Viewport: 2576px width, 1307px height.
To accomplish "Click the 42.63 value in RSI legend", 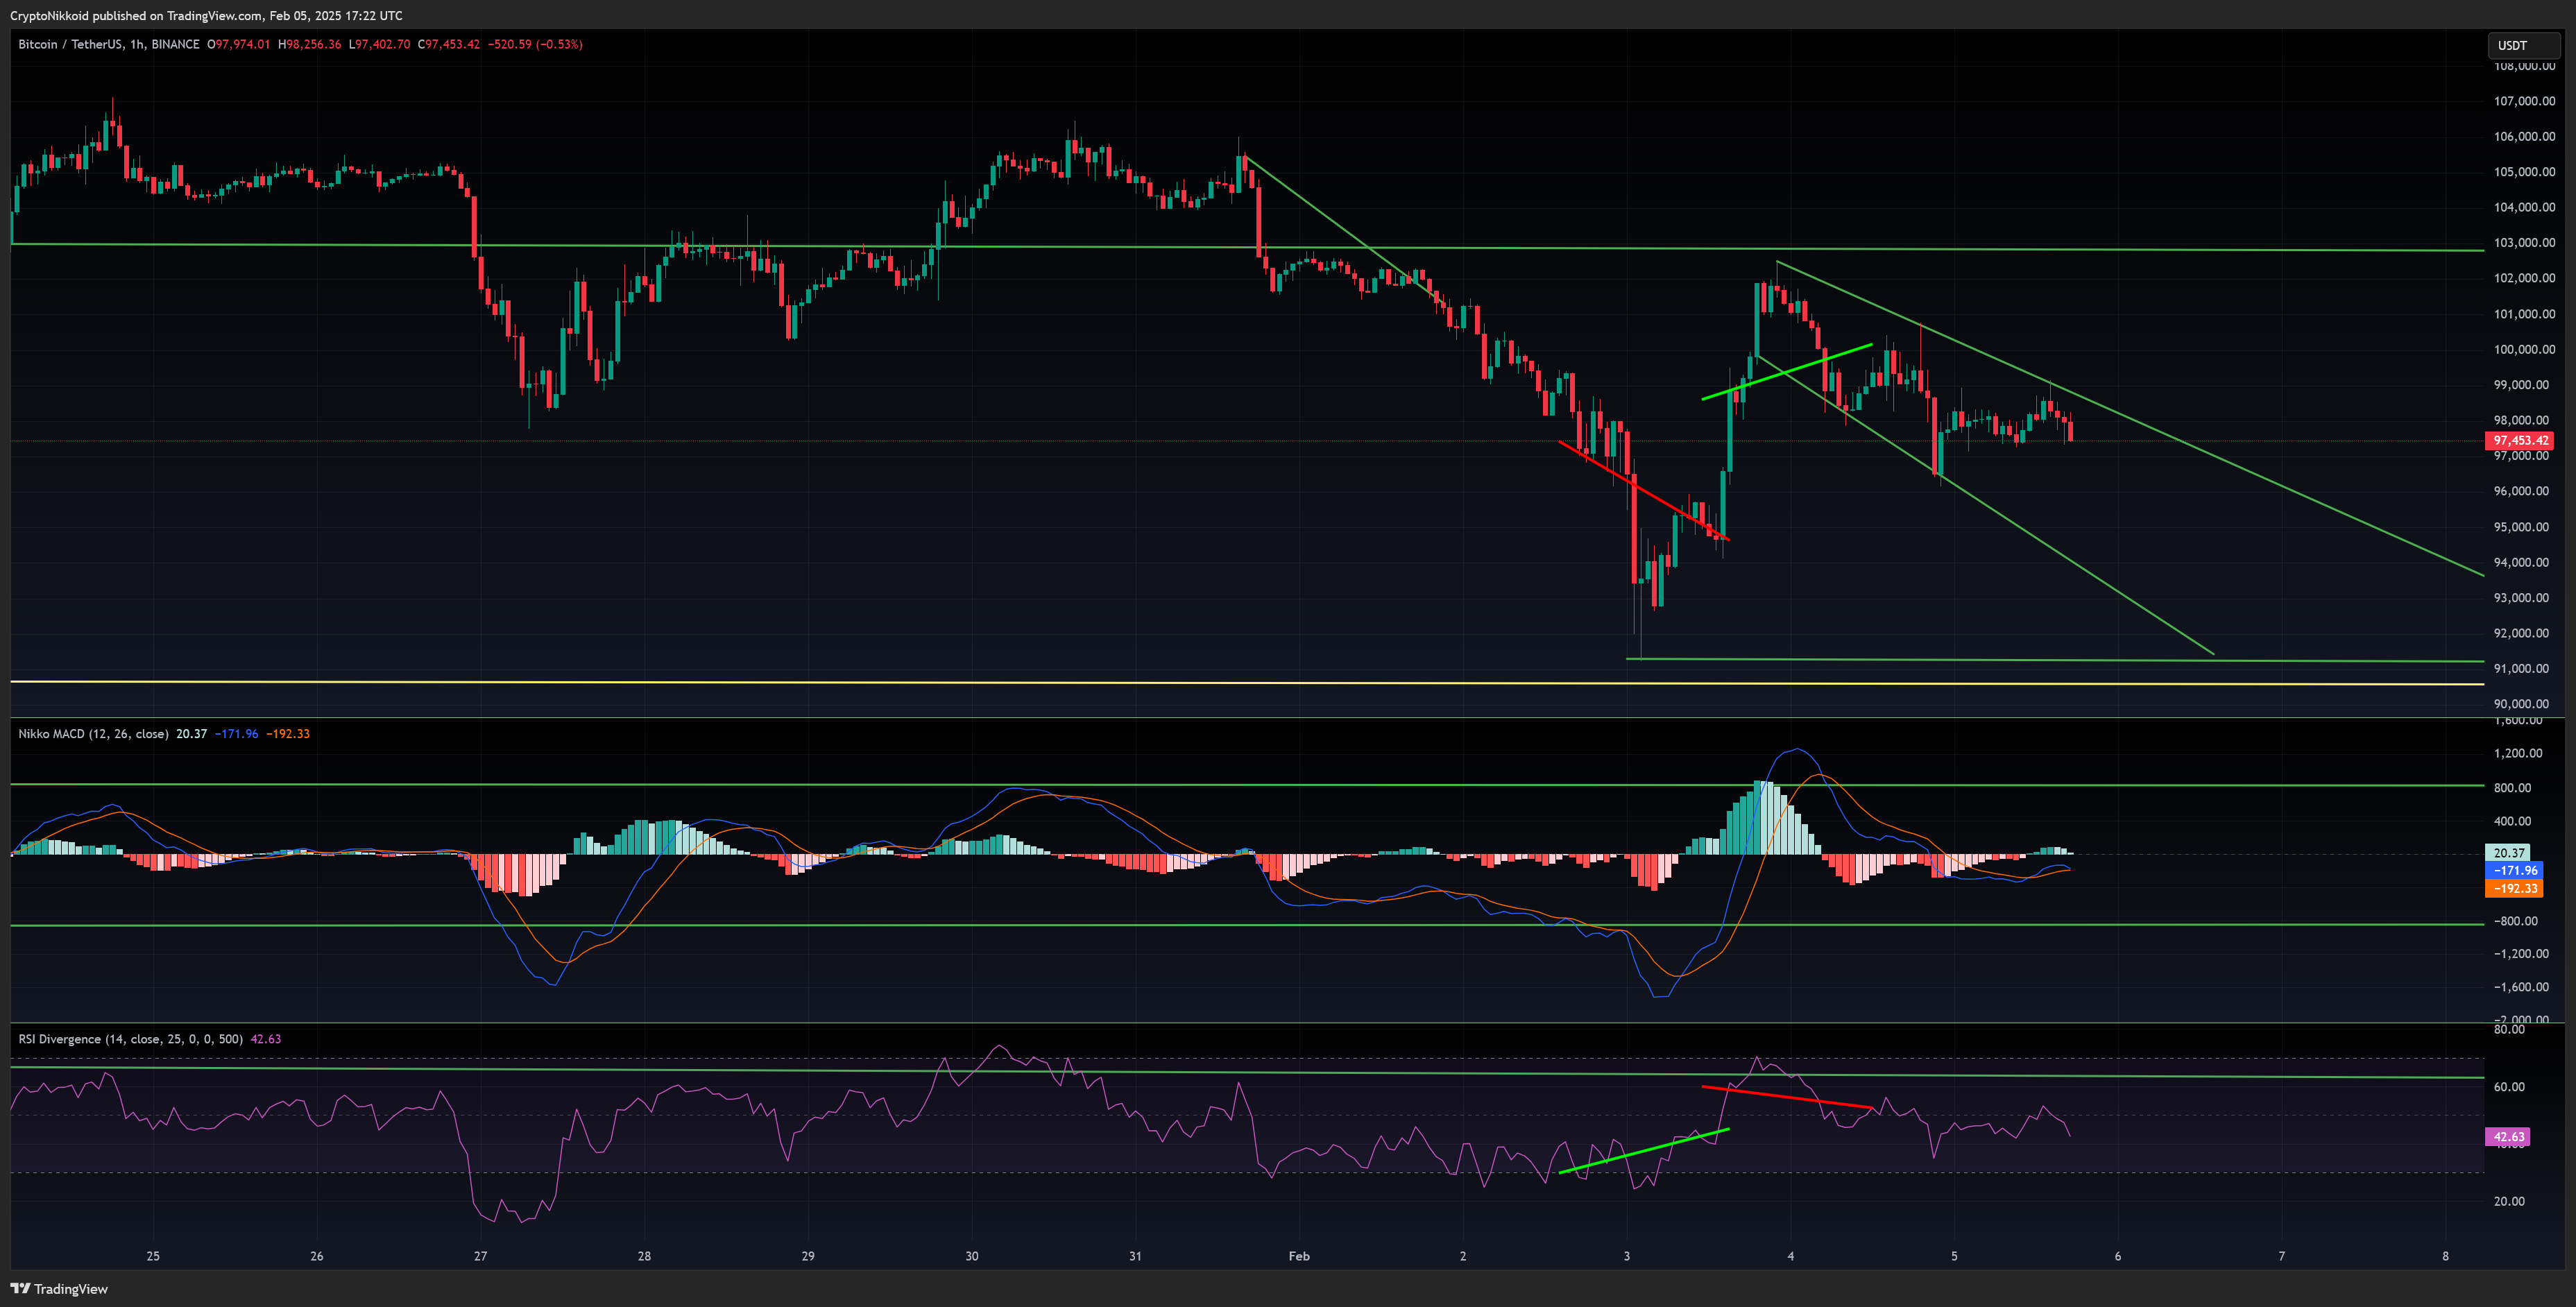I will click(266, 1039).
